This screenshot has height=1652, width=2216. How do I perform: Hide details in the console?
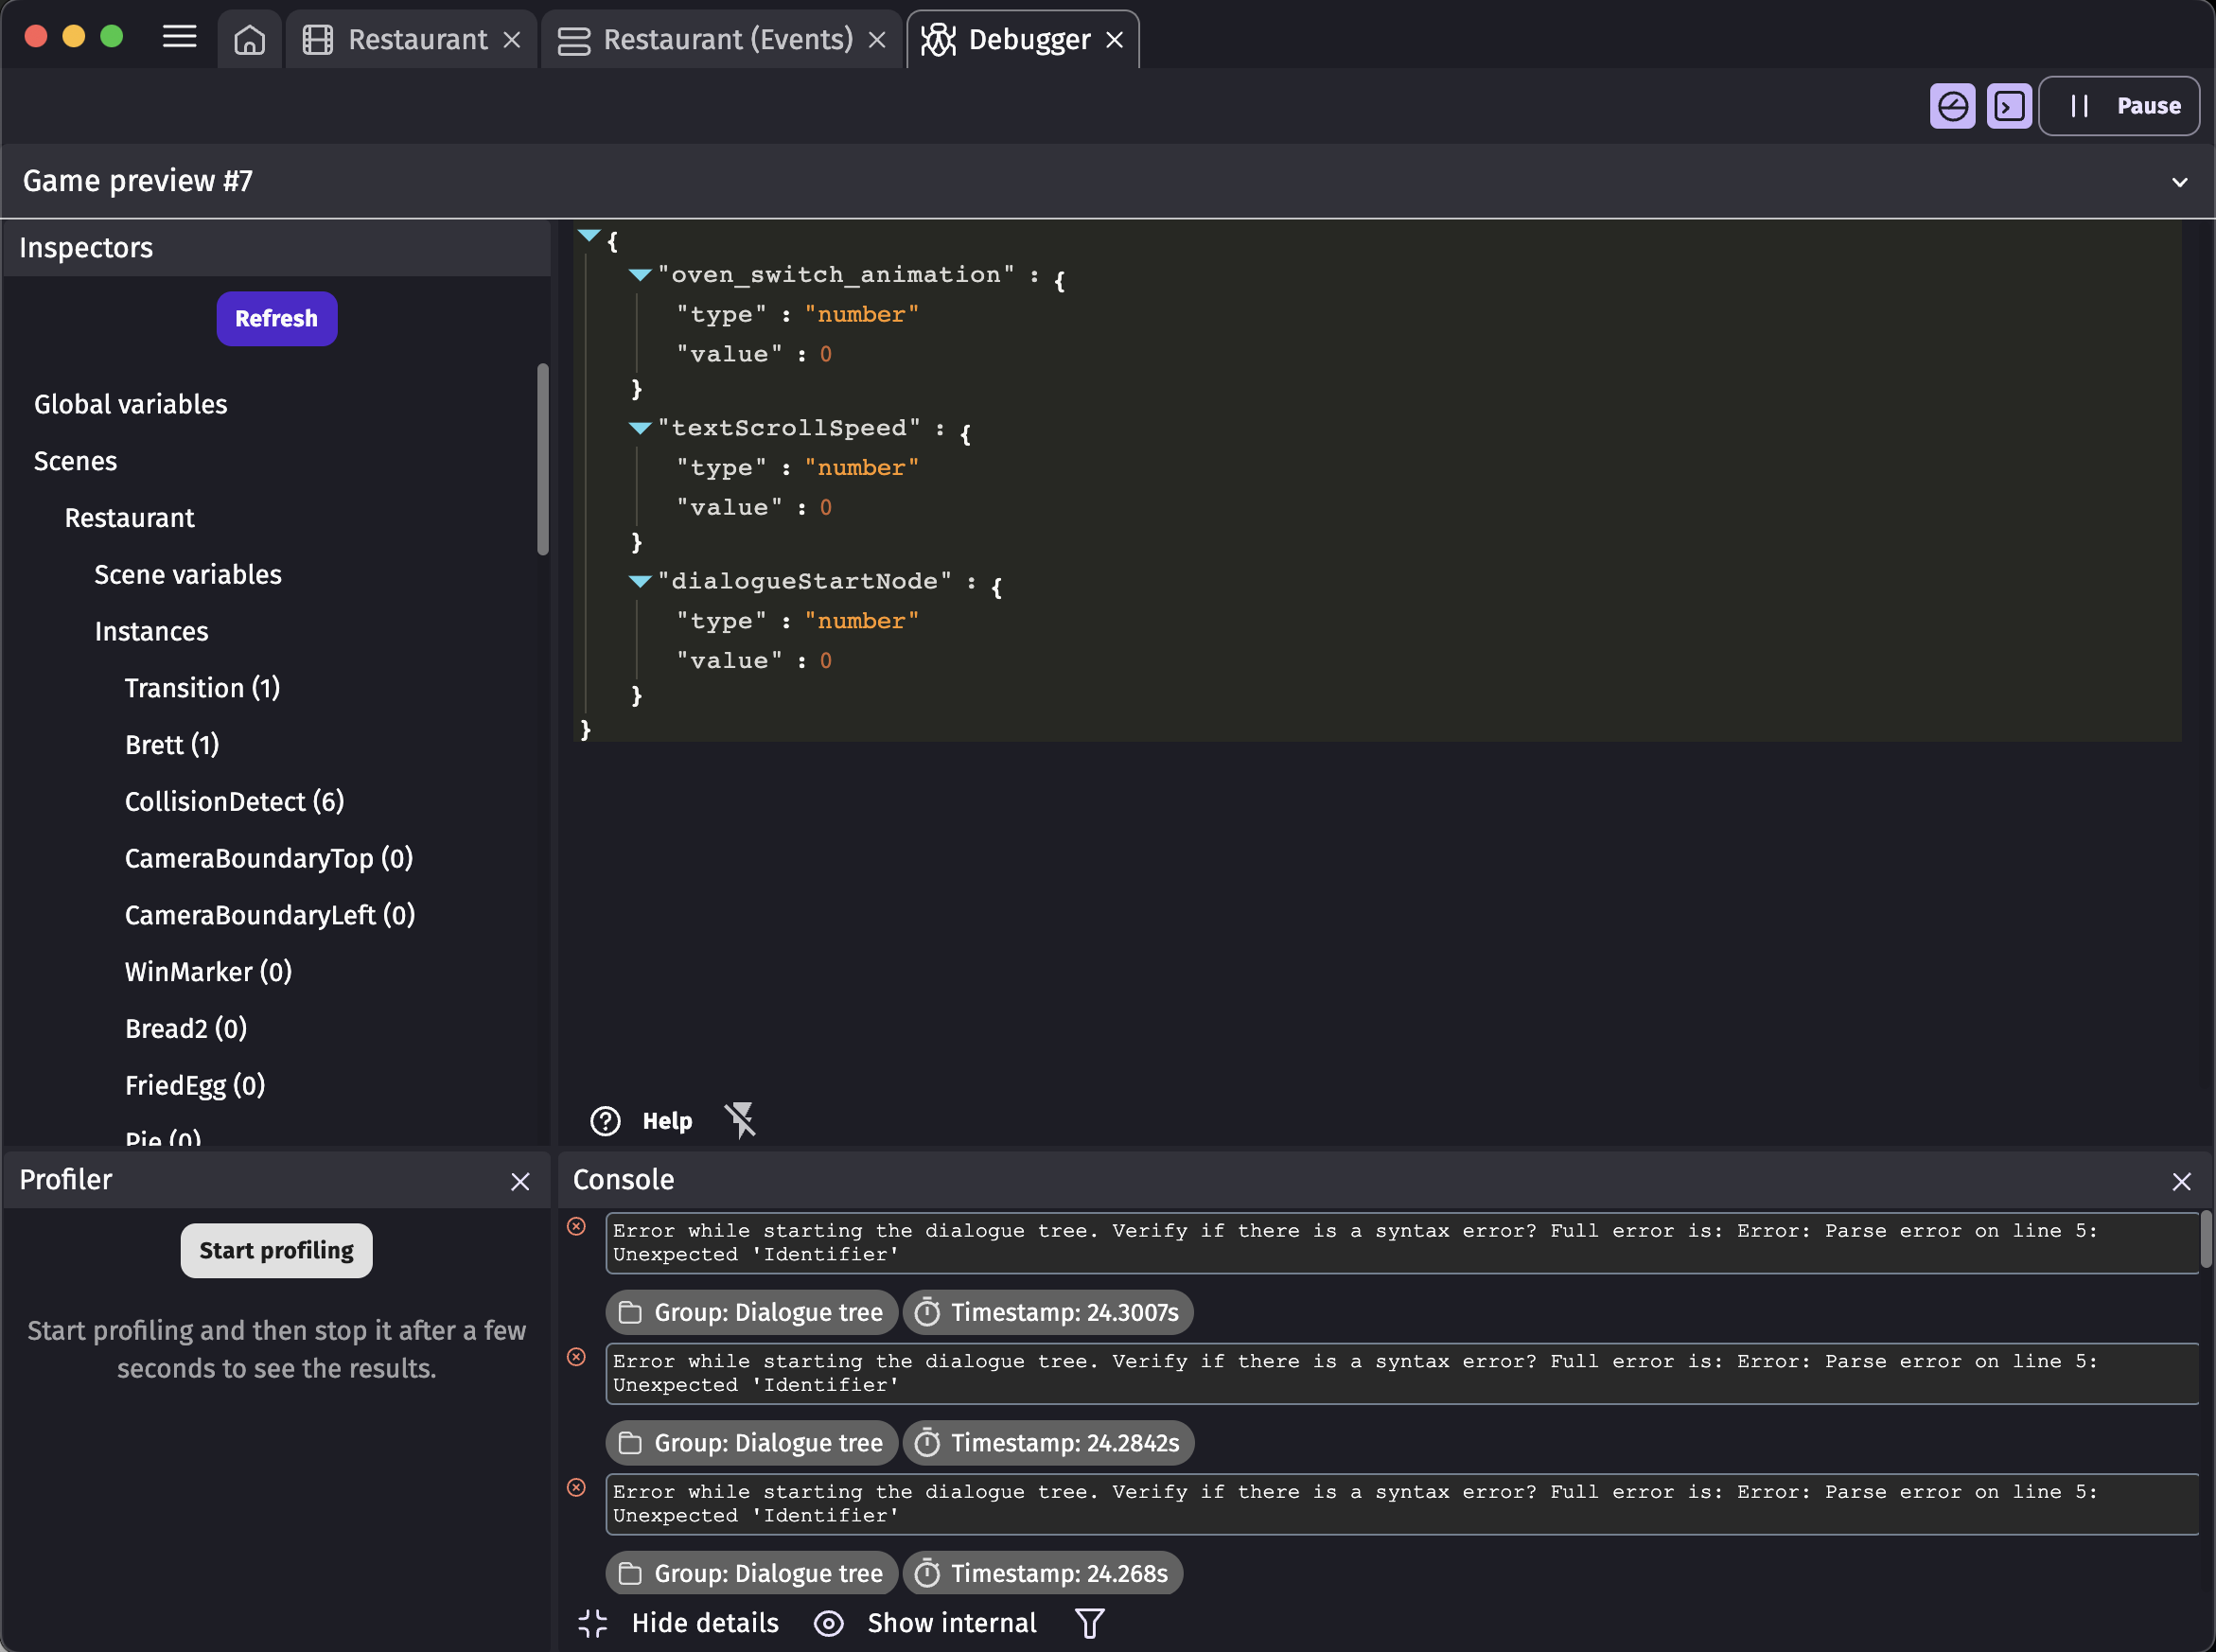[x=678, y=1623]
